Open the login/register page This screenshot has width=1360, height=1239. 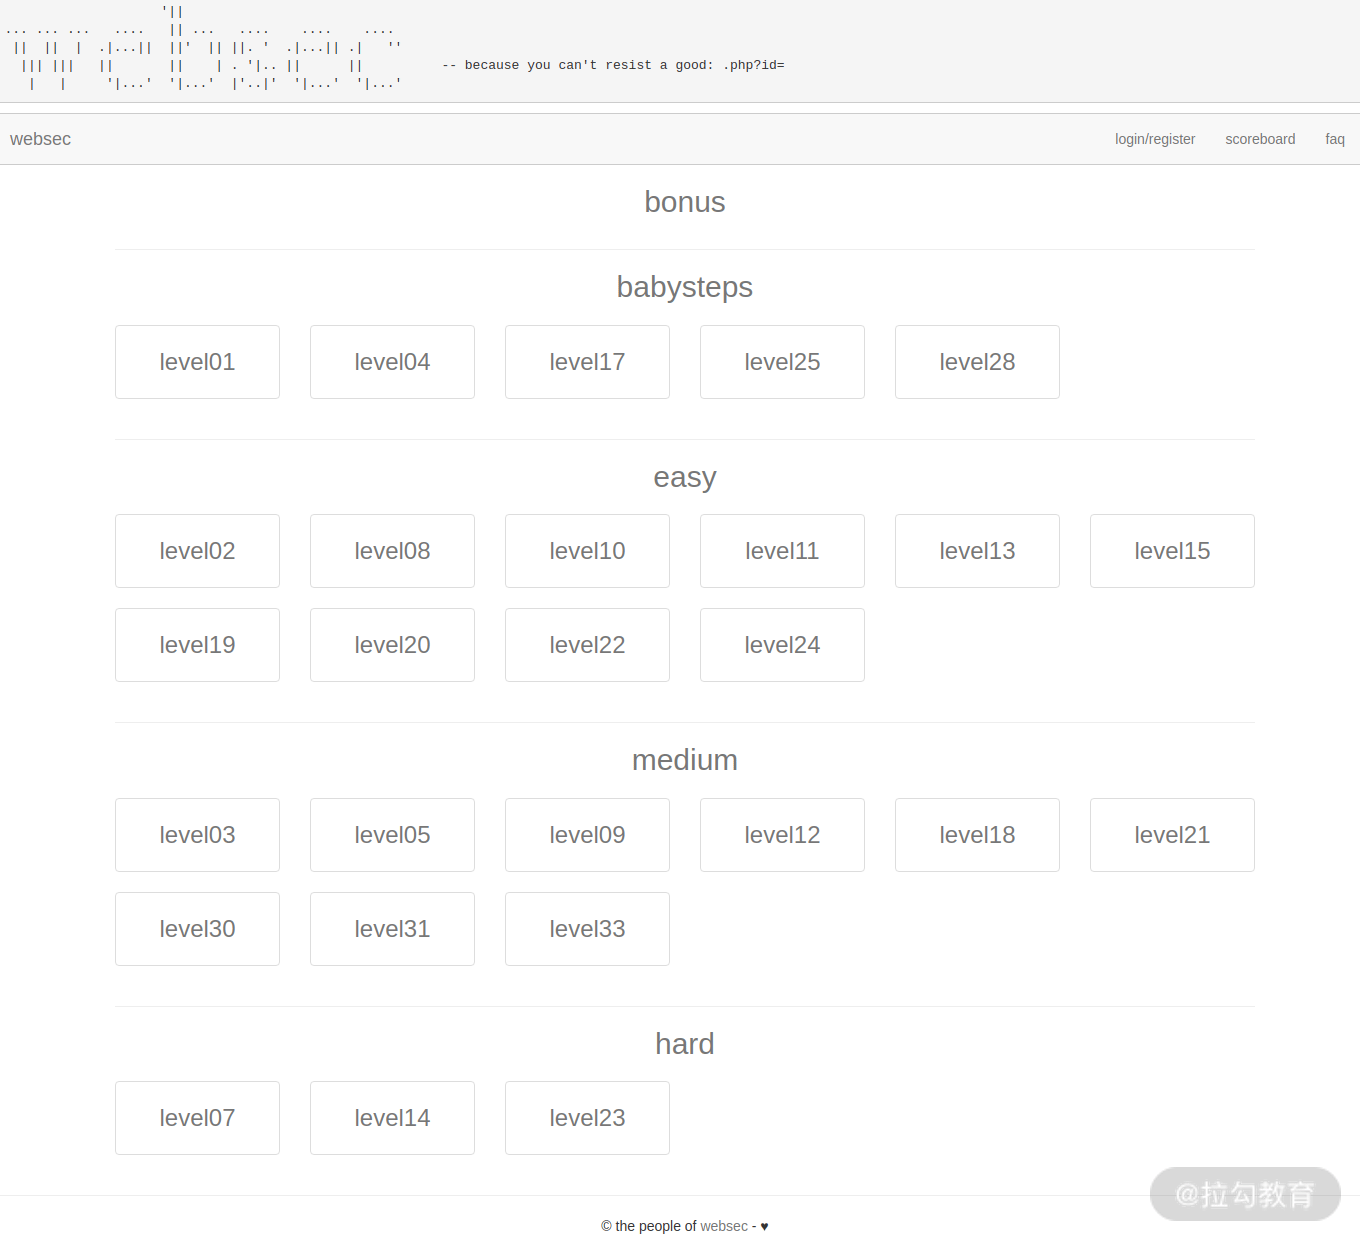[1155, 139]
